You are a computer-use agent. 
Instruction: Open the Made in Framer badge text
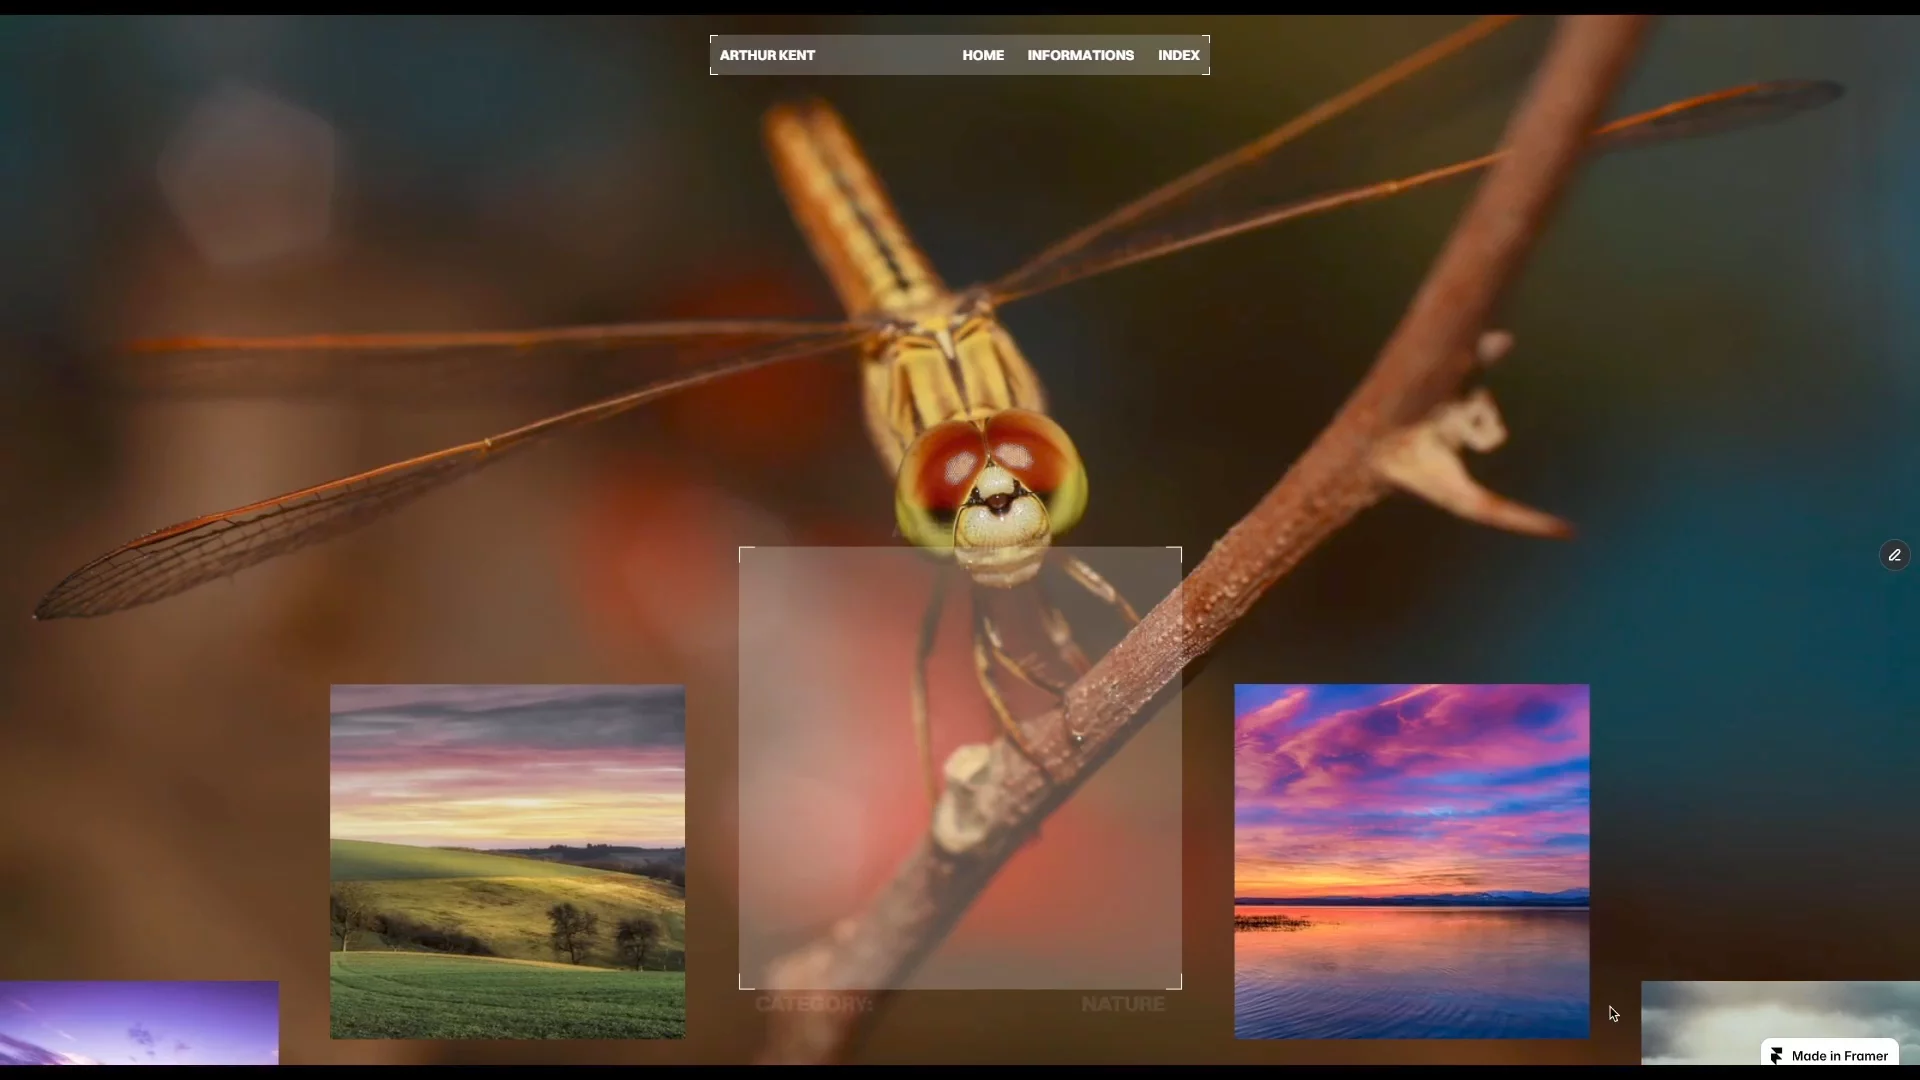point(1839,1056)
